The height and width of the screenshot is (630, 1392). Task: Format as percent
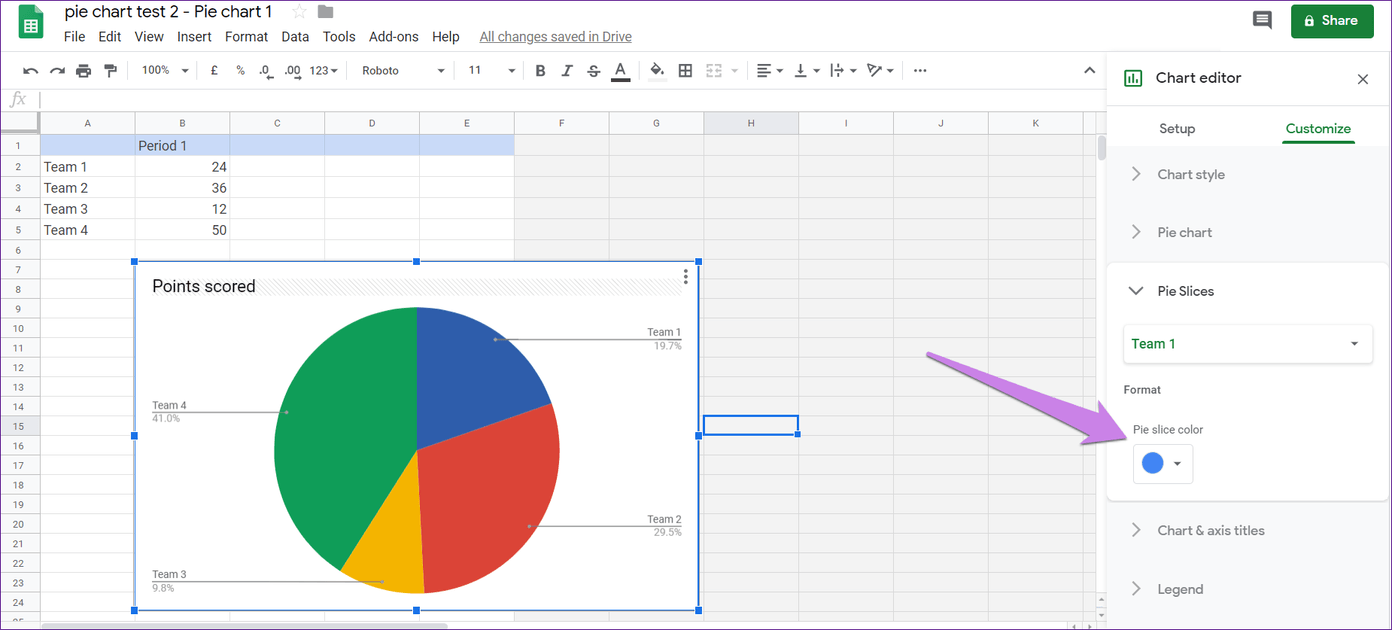tap(240, 71)
